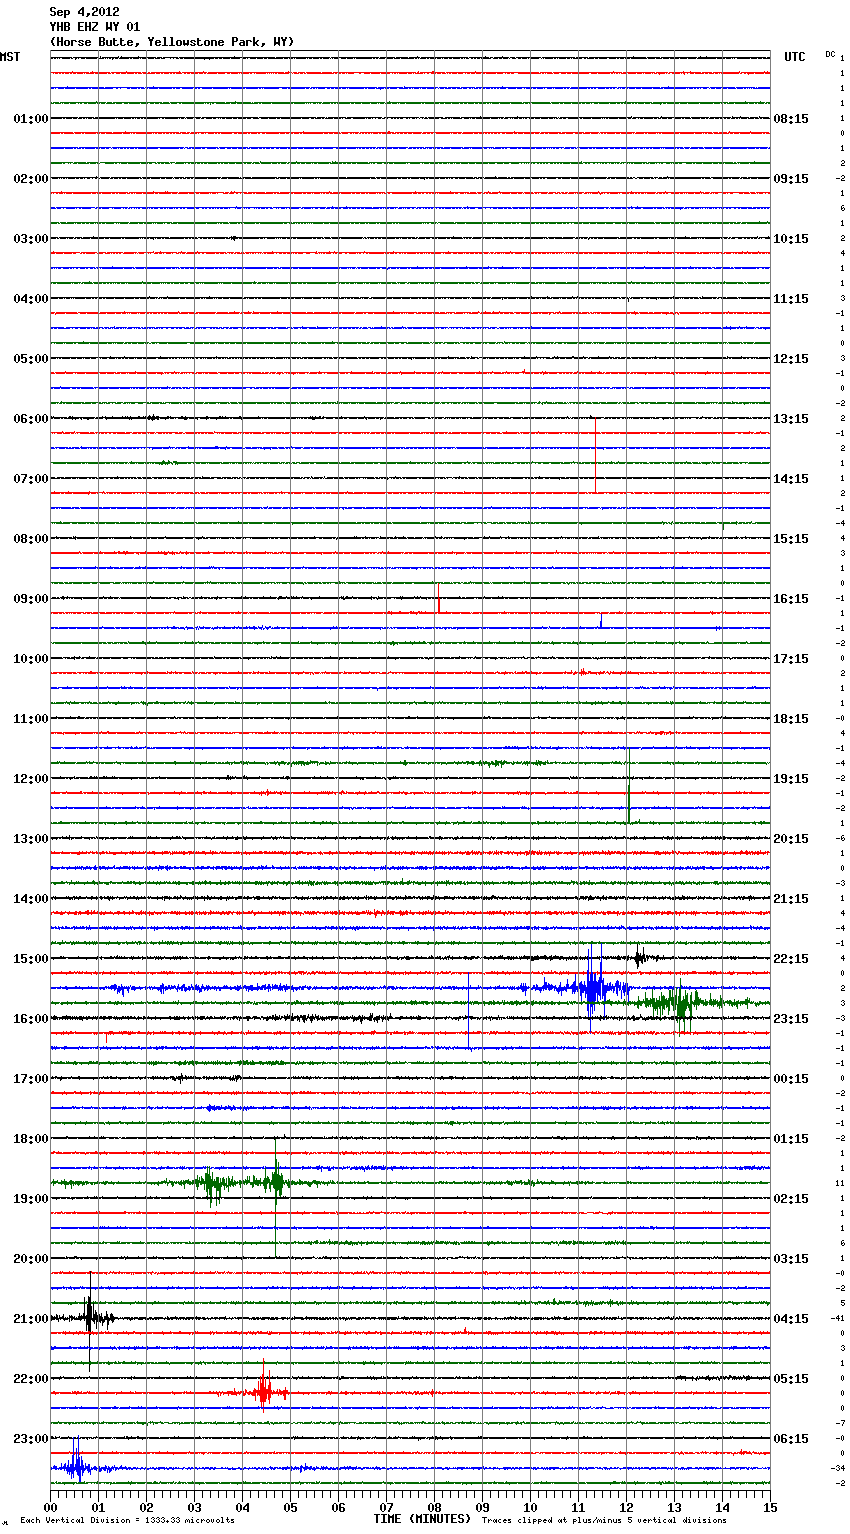Click the 10:15 UTC row label
The width and height of the screenshot is (850, 1534).
791,239
